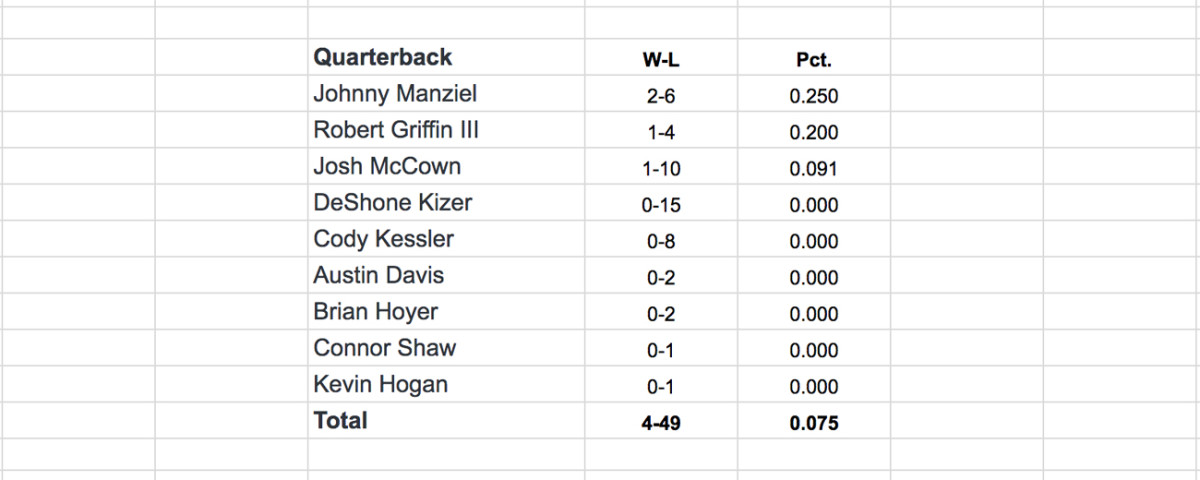This screenshot has width=1200, height=480.
Task: Select the Quarterback header cell
Action: click(383, 58)
